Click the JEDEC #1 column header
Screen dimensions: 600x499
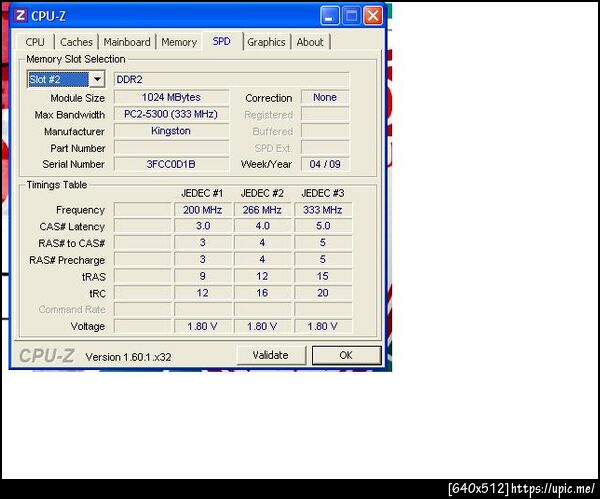tap(202, 193)
